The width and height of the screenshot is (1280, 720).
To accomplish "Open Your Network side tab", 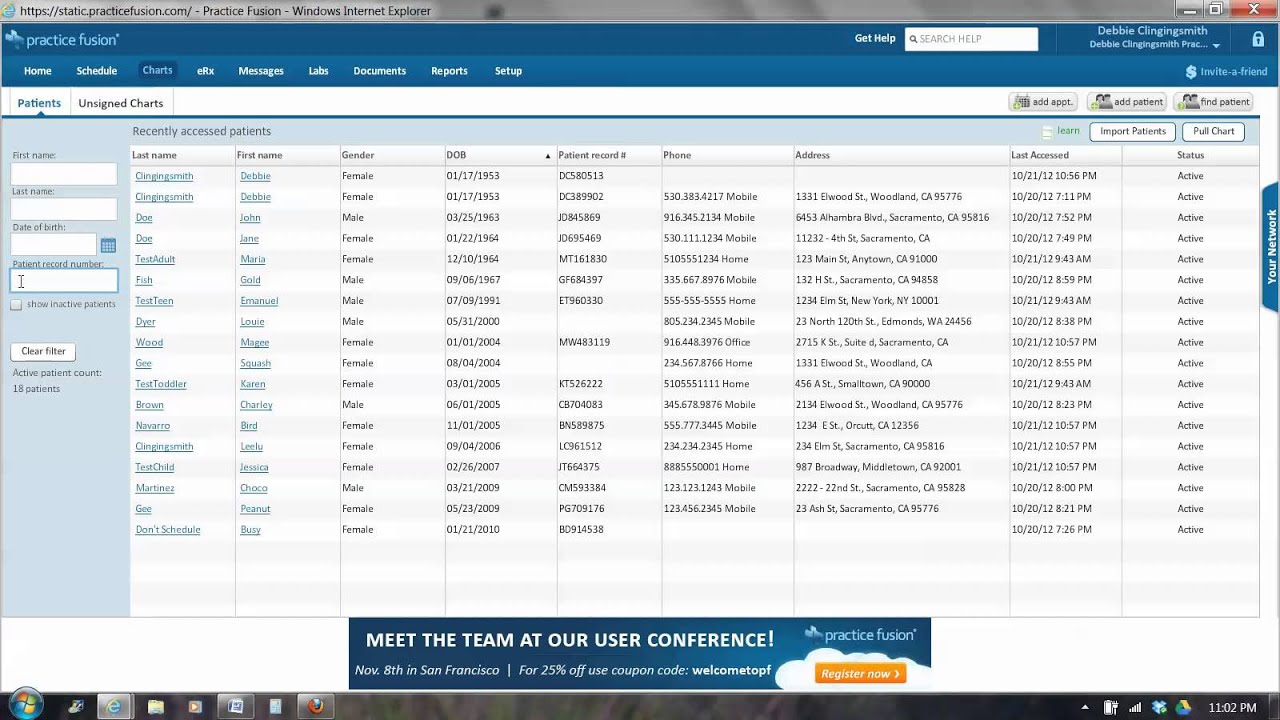I will point(1271,246).
